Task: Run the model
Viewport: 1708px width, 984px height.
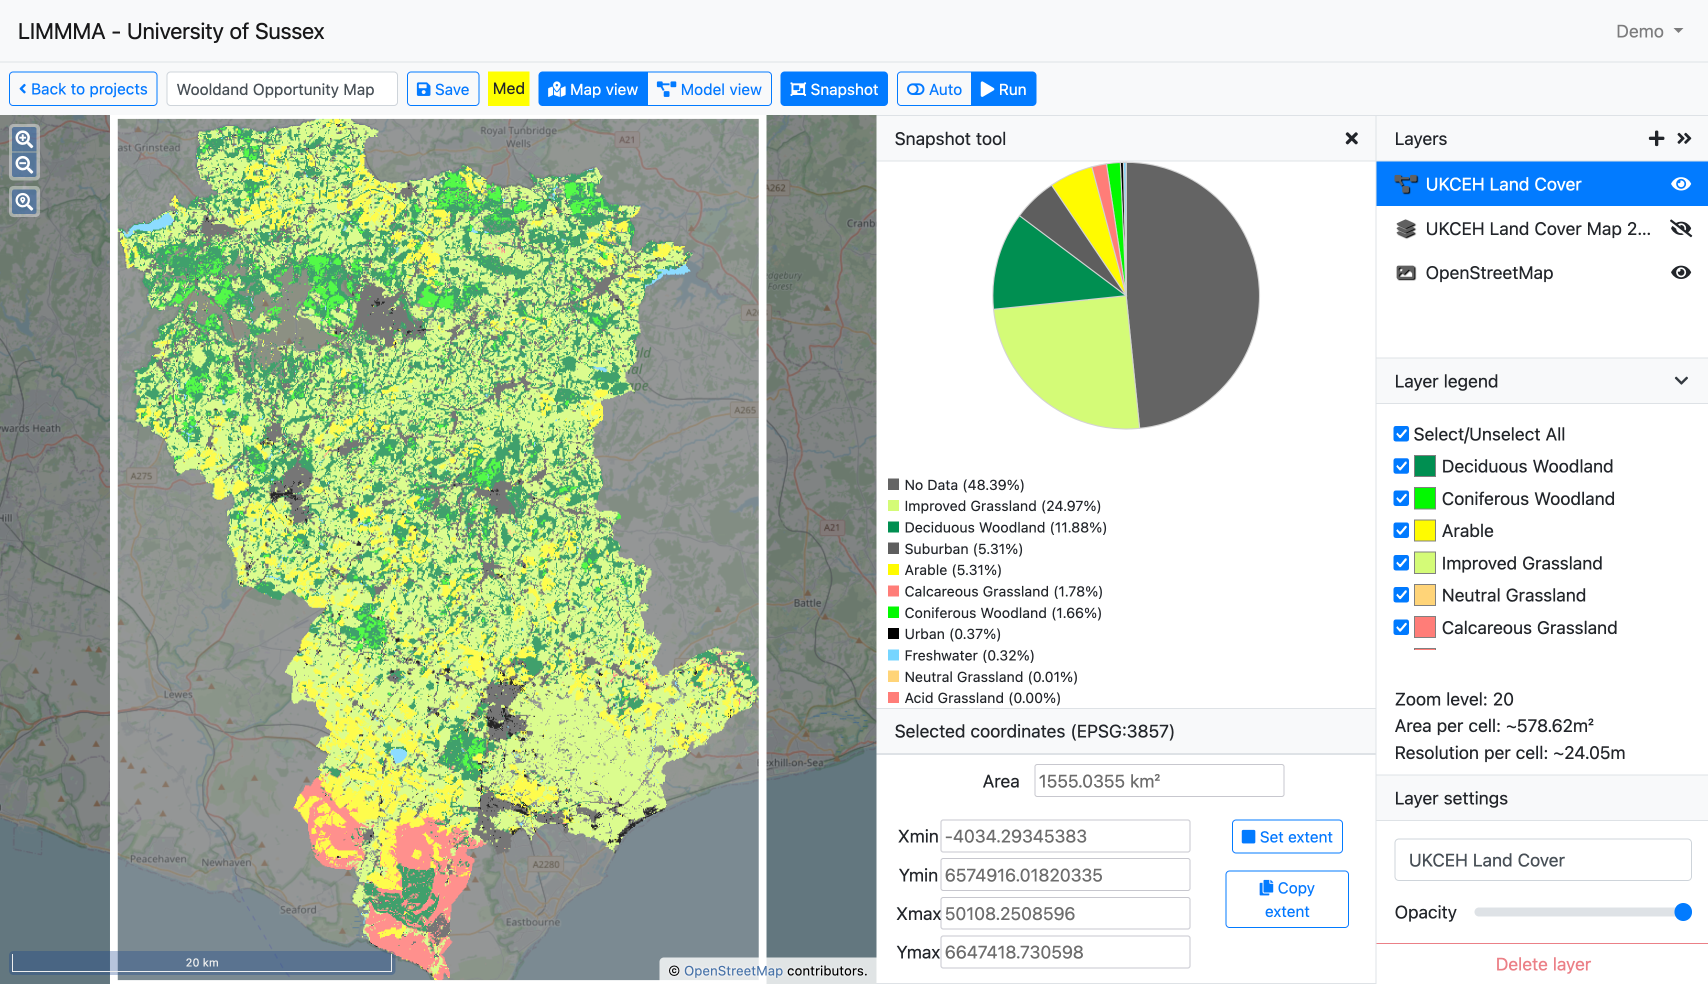Action: pos(1003,89)
